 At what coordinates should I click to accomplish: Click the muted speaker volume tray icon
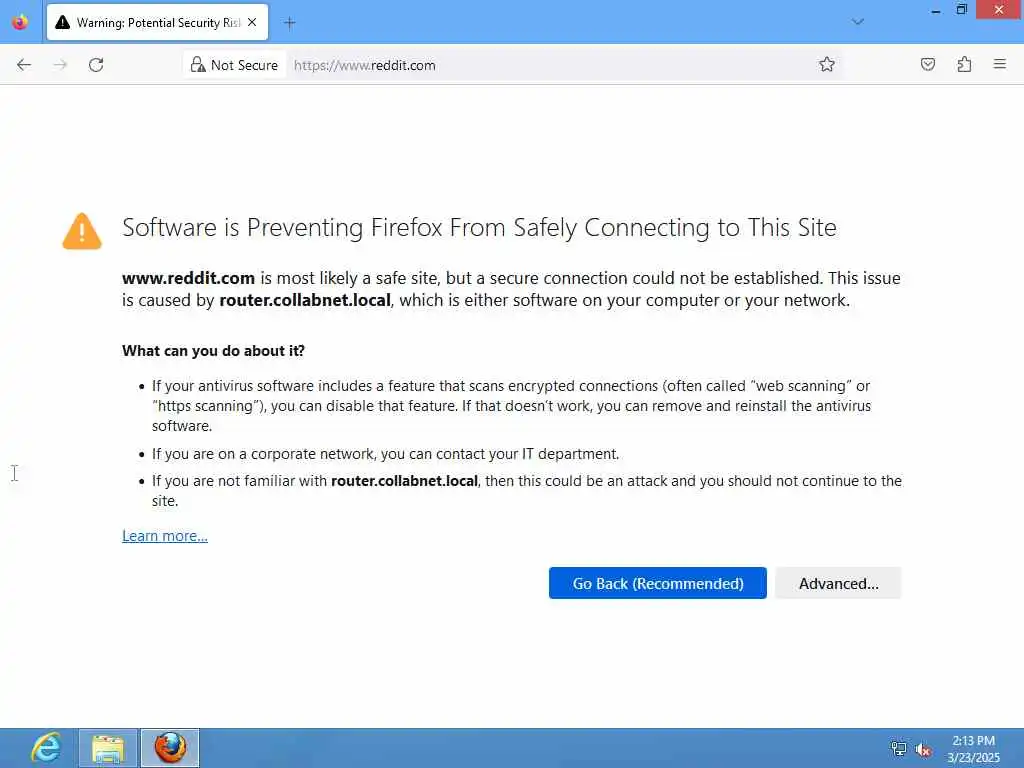pyautogui.click(x=923, y=750)
